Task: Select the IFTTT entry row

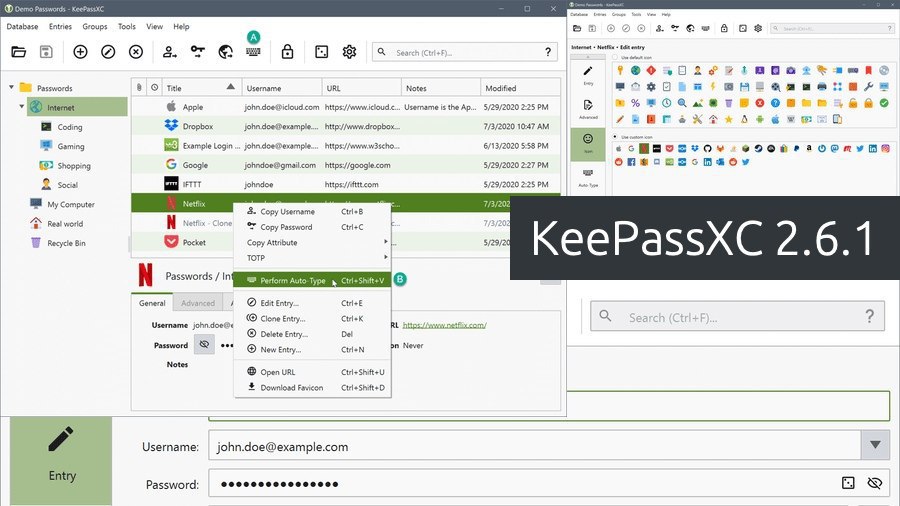Action: 346,184
